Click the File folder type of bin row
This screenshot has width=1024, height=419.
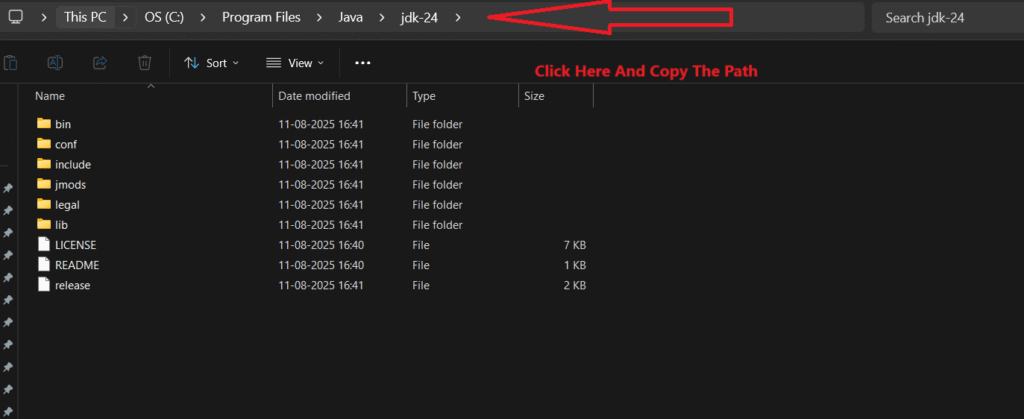coord(437,124)
